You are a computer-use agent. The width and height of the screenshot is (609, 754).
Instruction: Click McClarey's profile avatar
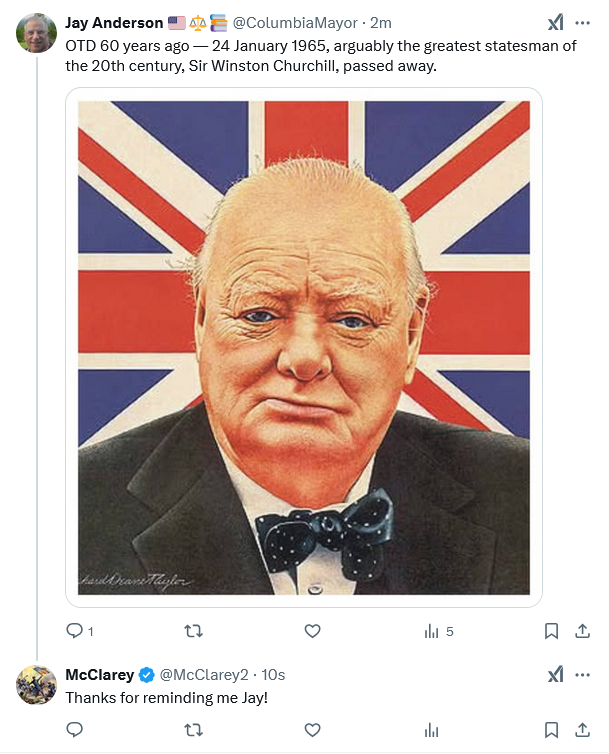pyautogui.click(x=37, y=685)
